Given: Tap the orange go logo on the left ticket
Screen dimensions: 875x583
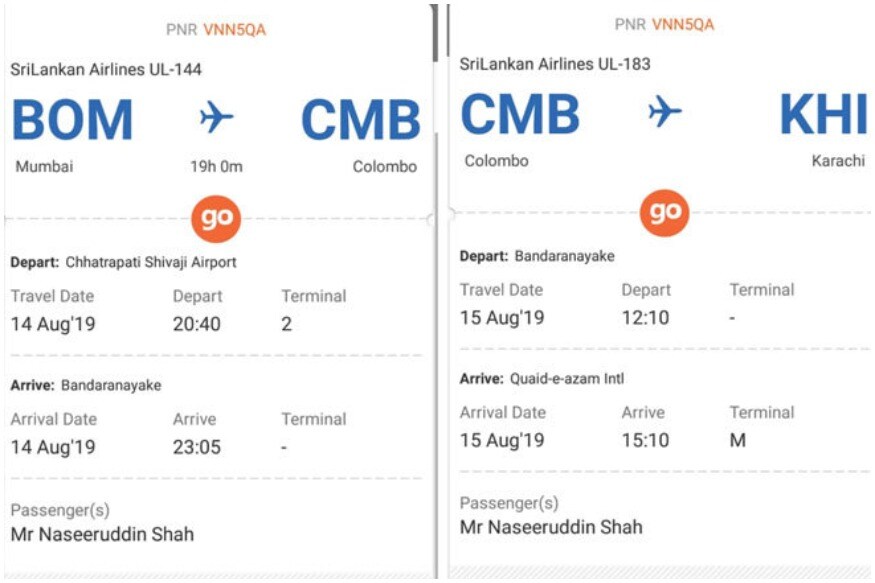Looking at the screenshot, I should point(216,219).
